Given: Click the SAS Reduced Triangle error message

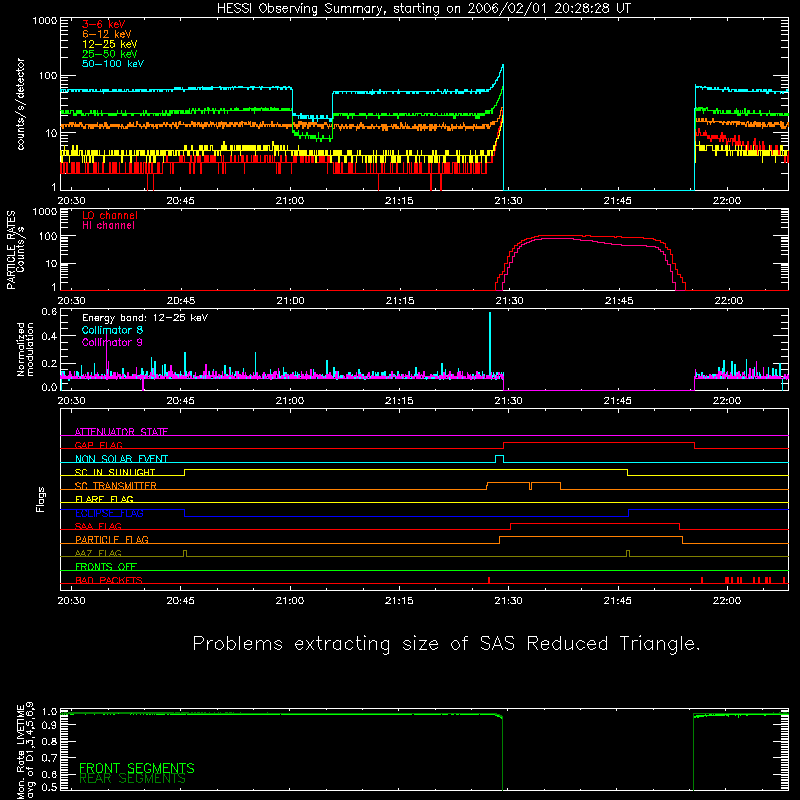Looking at the screenshot, I should point(446,643).
